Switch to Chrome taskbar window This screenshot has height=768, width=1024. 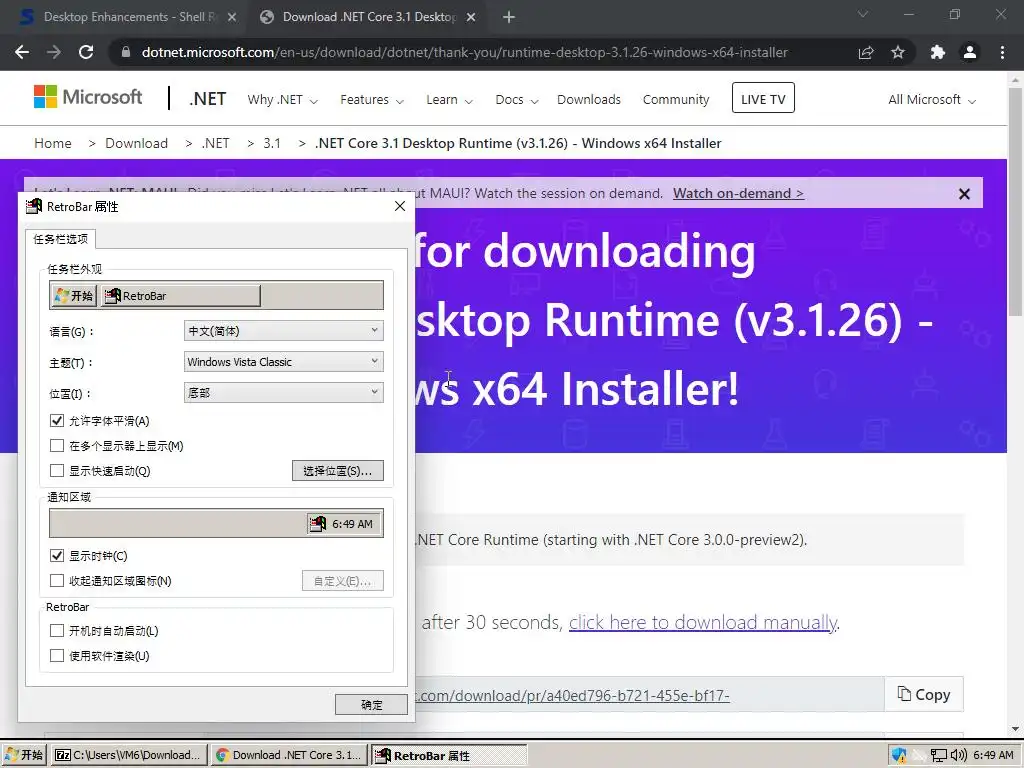click(x=289, y=755)
